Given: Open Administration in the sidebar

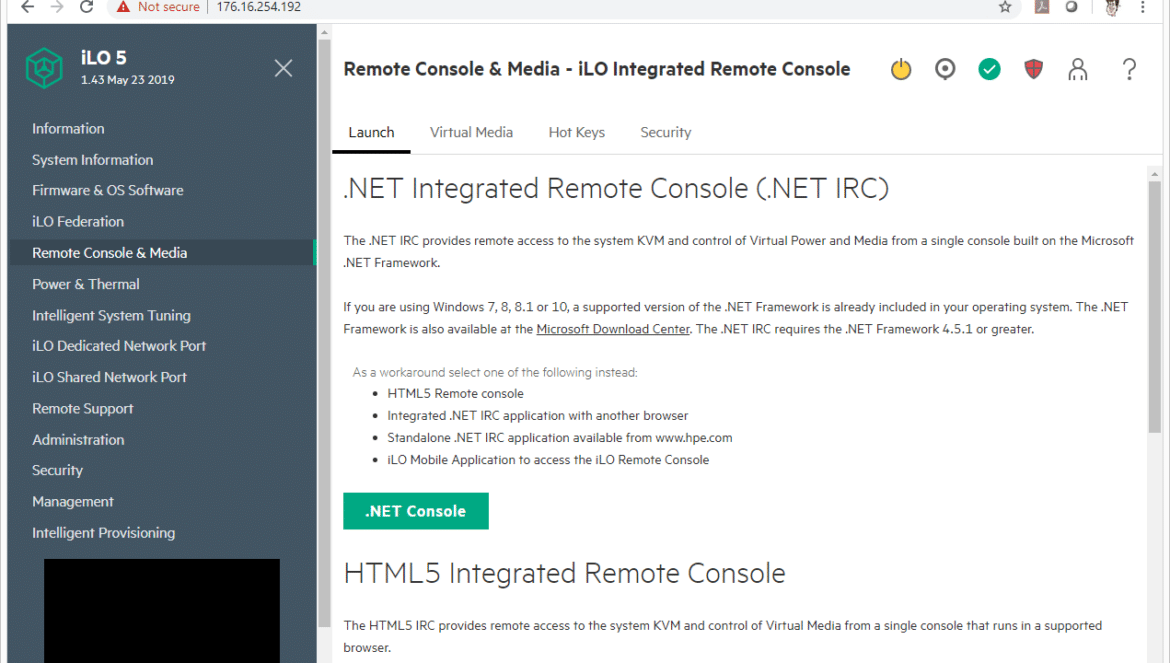Looking at the screenshot, I should (x=78, y=440).
